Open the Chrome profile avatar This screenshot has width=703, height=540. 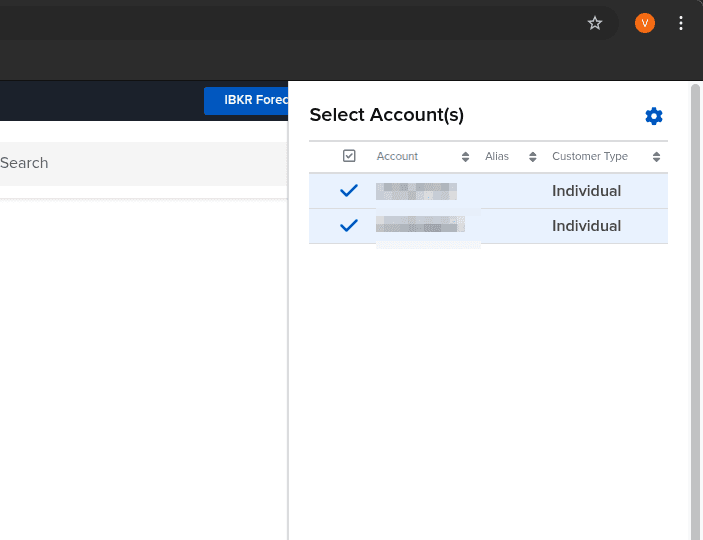pos(645,23)
